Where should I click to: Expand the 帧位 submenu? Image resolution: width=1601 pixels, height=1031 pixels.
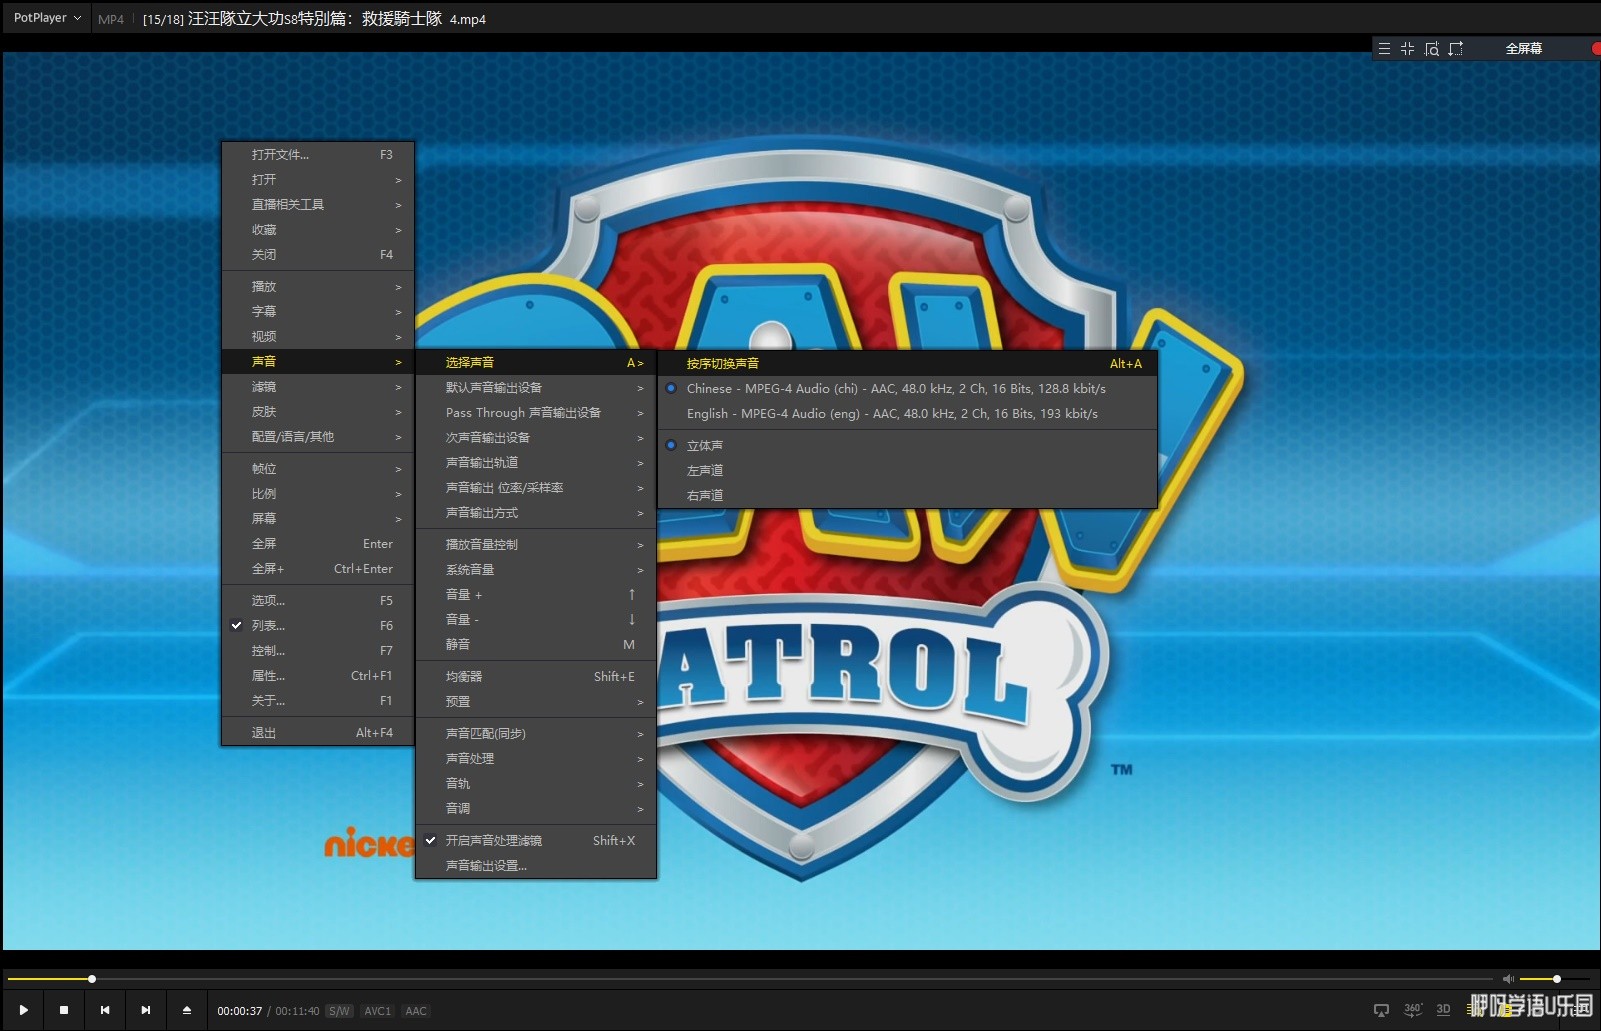(318, 468)
